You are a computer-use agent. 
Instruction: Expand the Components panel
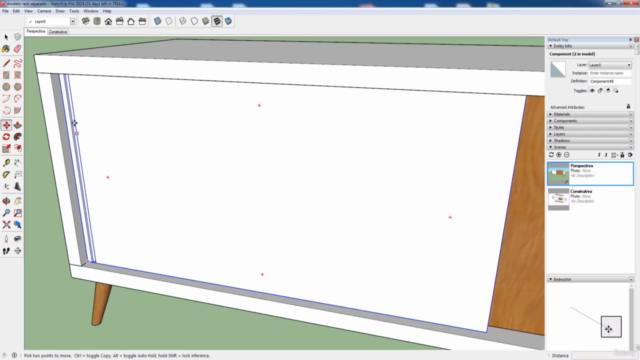(590, 121)
